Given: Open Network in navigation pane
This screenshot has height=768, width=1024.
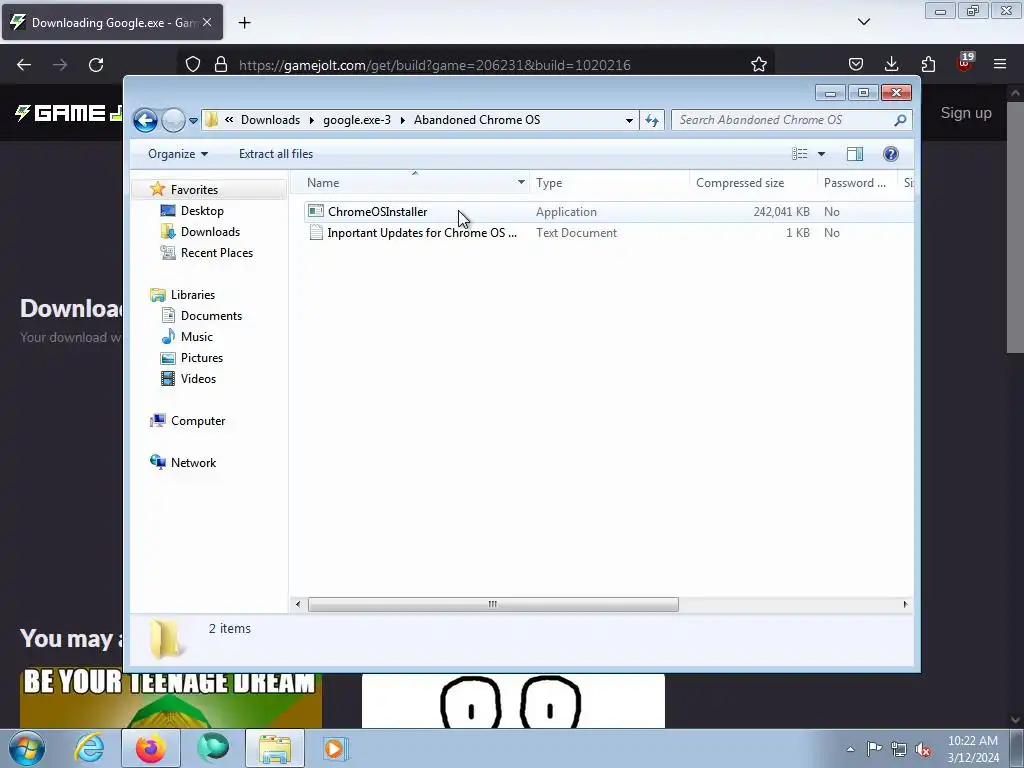Looking at the screenshot, I should coord(193,463).
